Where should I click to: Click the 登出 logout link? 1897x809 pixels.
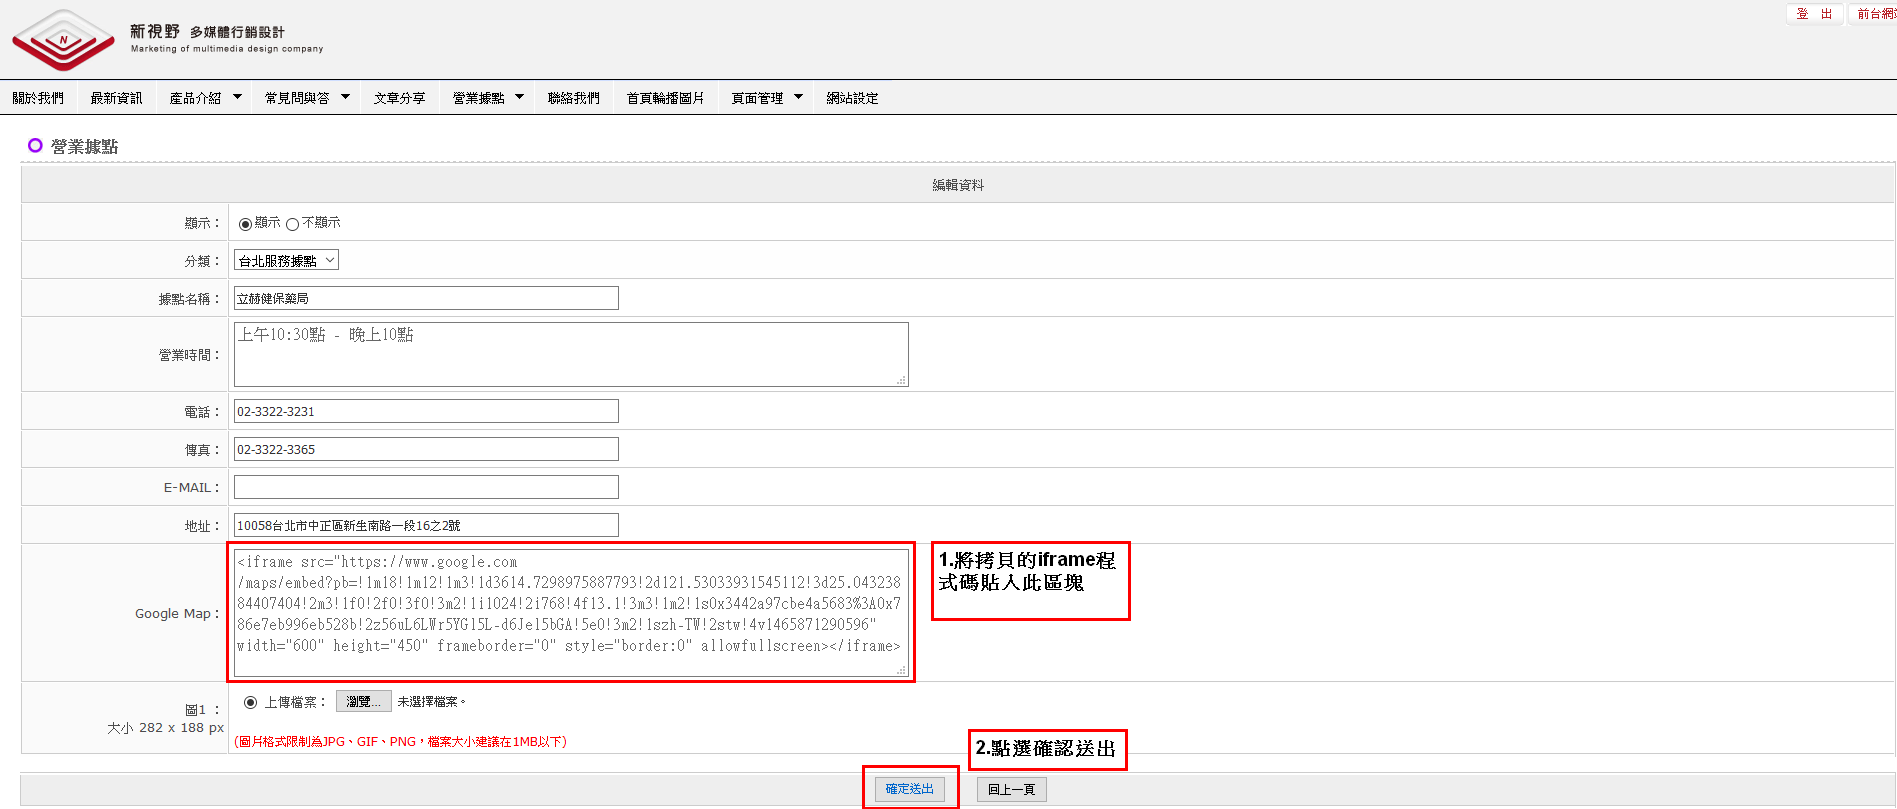pyautogui.click(x=1814, y=14)
